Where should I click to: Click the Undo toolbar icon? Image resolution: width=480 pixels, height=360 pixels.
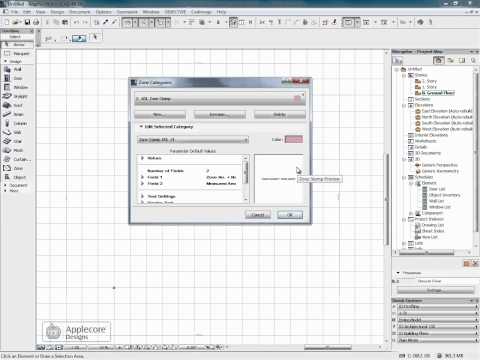pos(76,22)
